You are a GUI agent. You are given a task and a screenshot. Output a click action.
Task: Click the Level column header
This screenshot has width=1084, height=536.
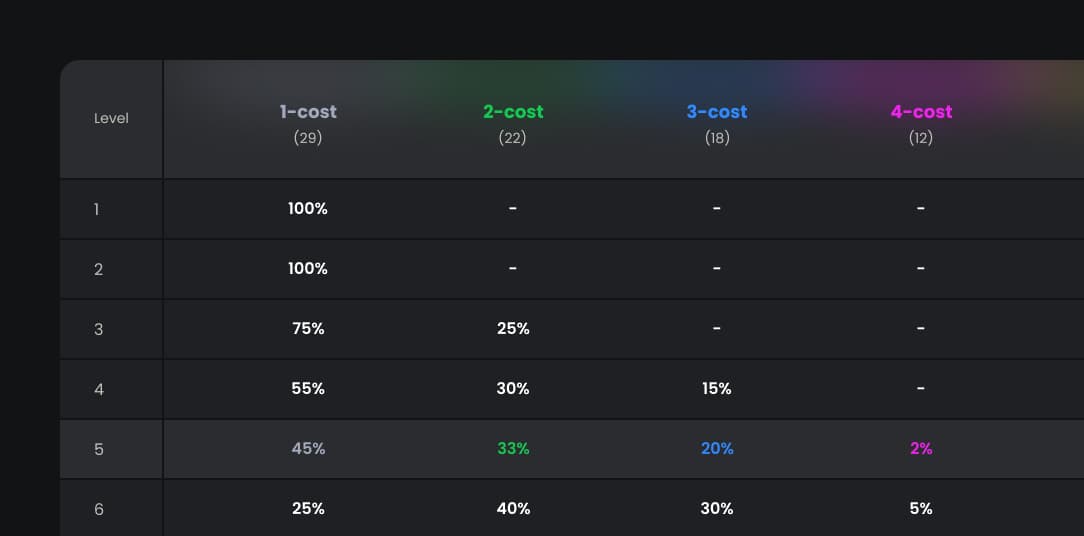click(x=111, y=118)
